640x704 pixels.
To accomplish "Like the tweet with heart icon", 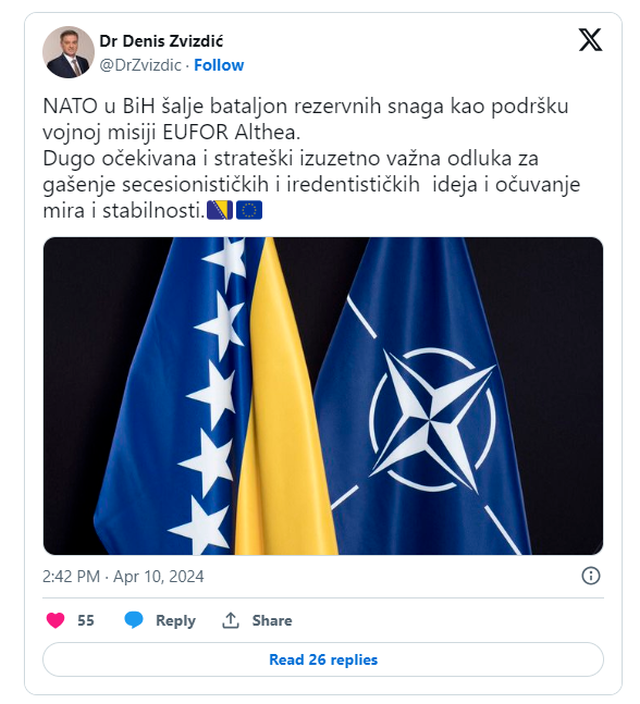I will coord(56,620).
